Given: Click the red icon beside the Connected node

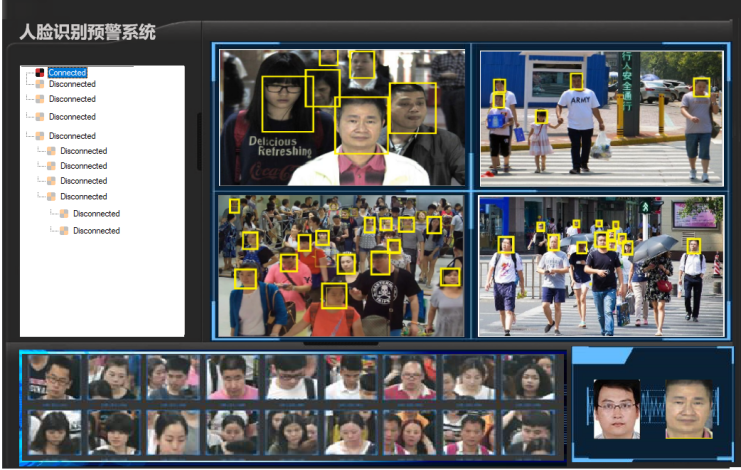Looking at the screenshot, I should (x=40, y=72).
